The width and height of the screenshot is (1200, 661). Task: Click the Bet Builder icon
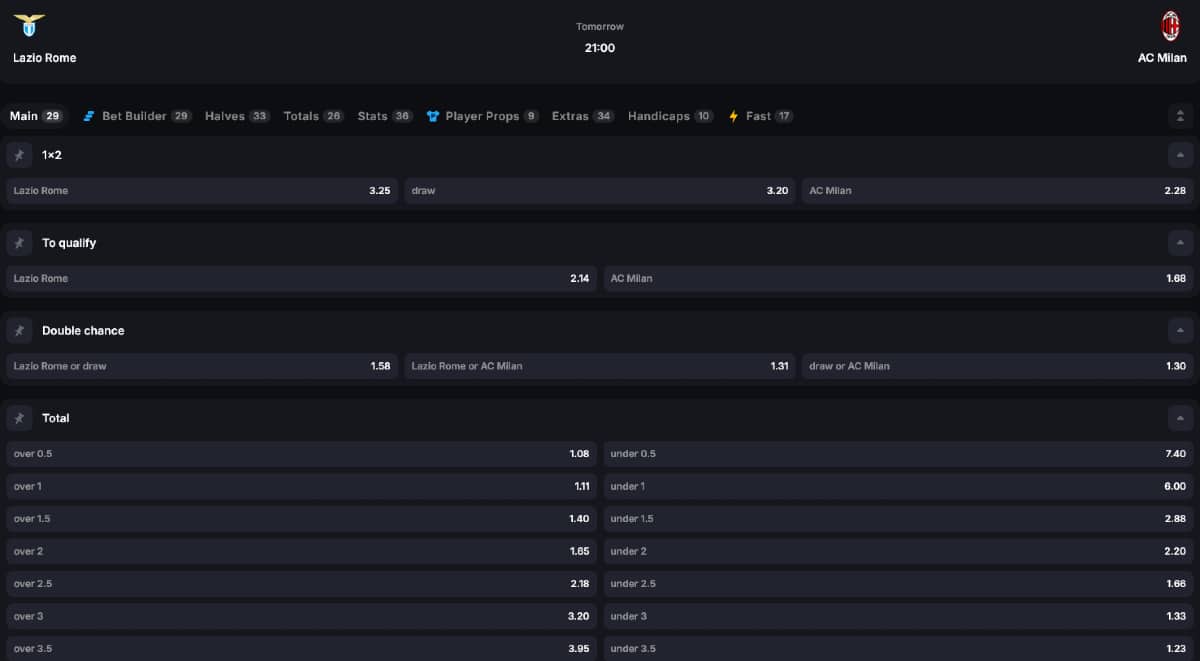(x=89, y=115)
